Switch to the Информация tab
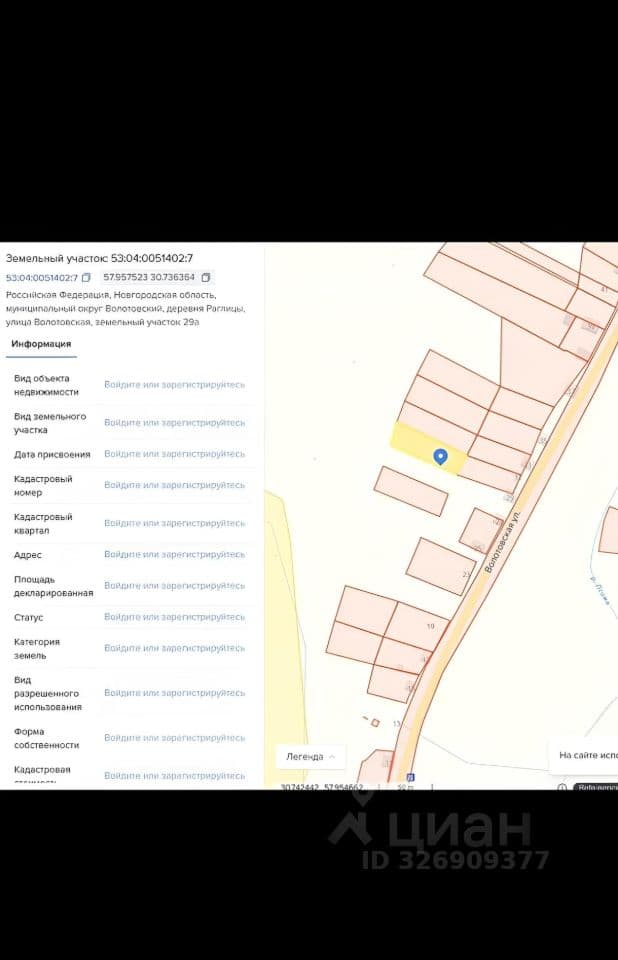Viewport: 618px width, 960px height. 41,344
